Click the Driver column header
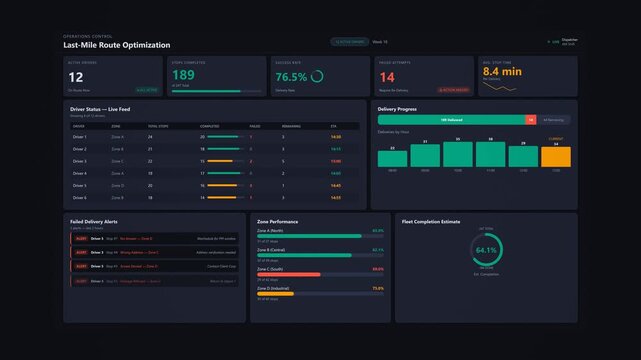This screenshot has width=641, height=360. pos(78,126)
